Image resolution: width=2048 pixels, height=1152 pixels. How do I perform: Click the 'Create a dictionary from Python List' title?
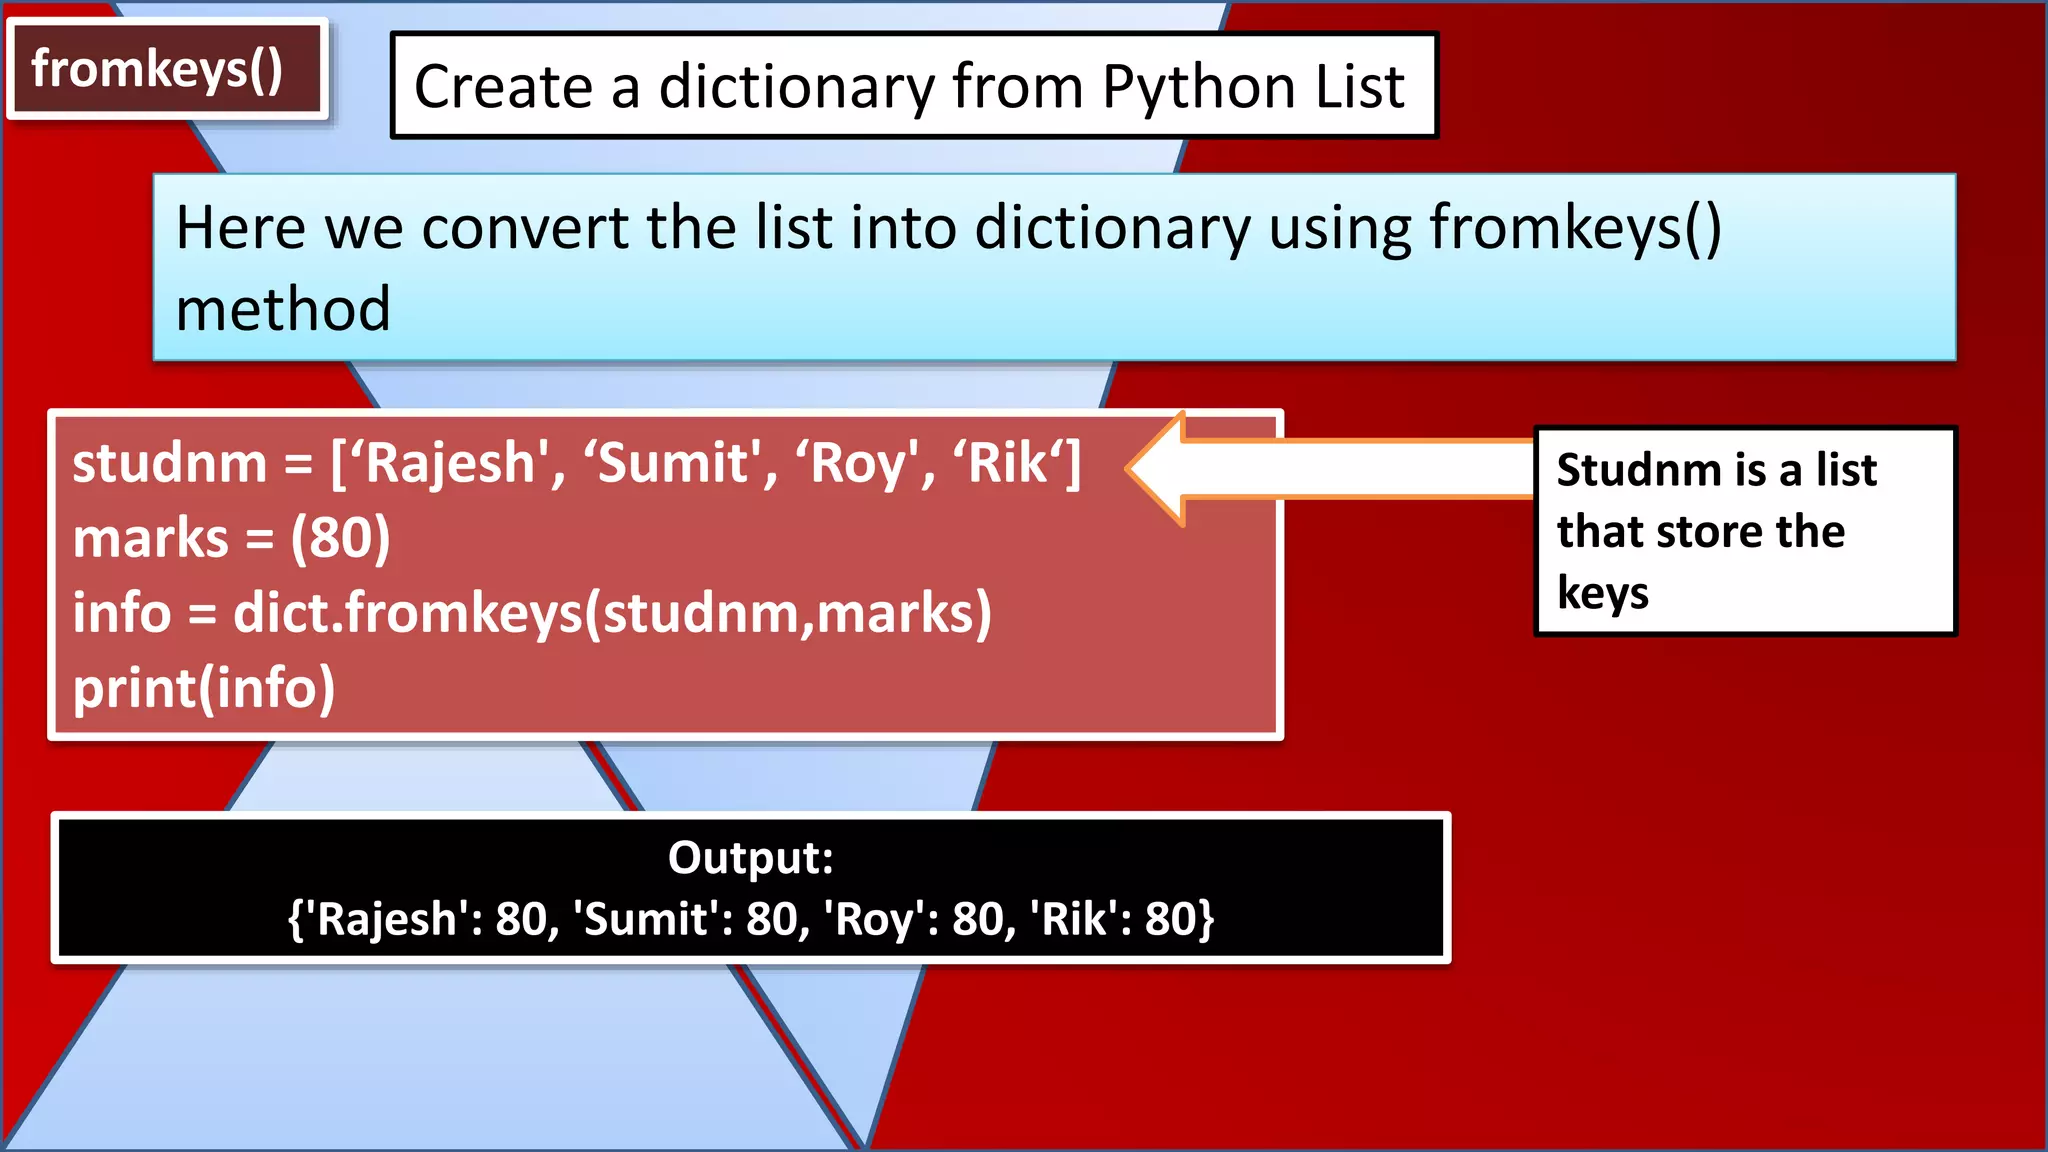(912, 86)
